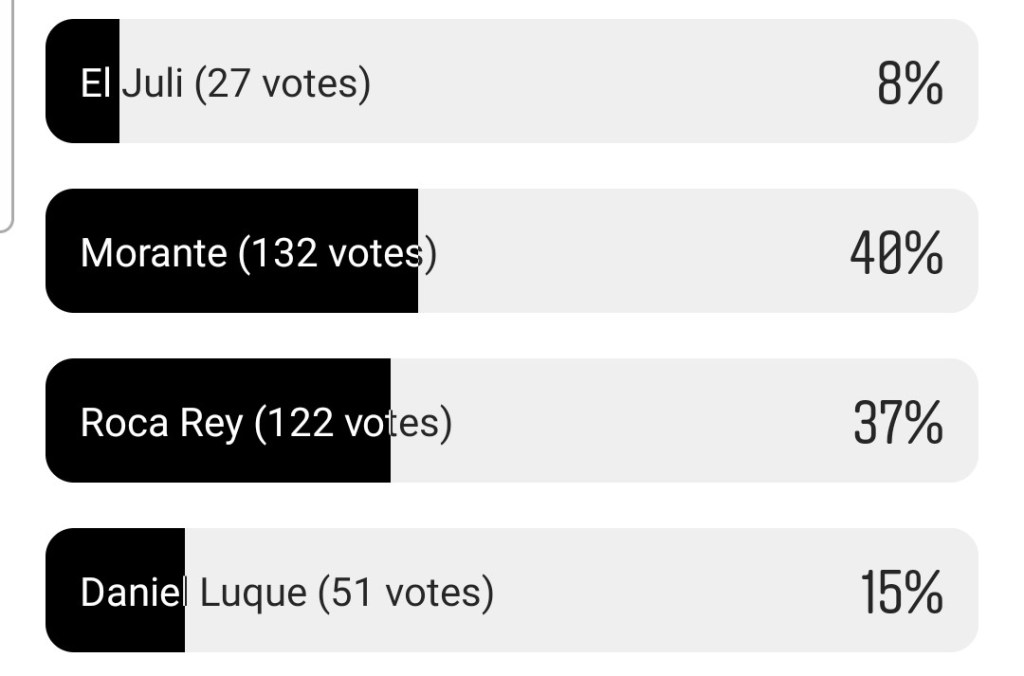Click the "(51 votes)" count text
Image resolution: width=1024 pixels, height=676 pixels.
coord(405,593)
